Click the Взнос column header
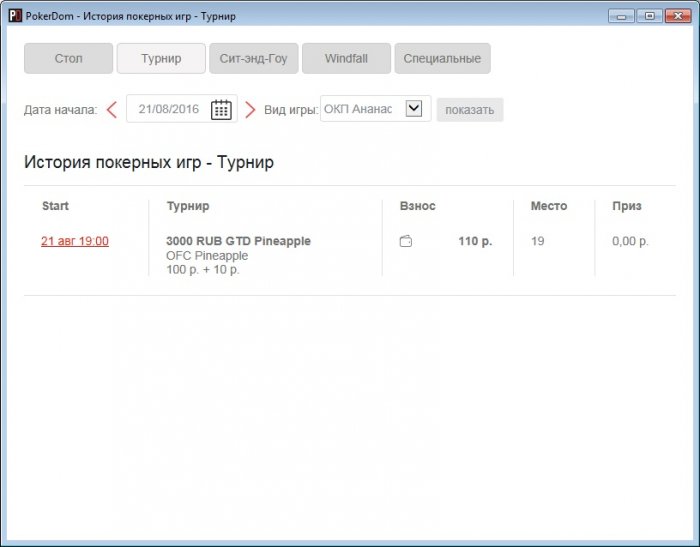This screenshot has height=547, width=700. (x=417, y=206)
